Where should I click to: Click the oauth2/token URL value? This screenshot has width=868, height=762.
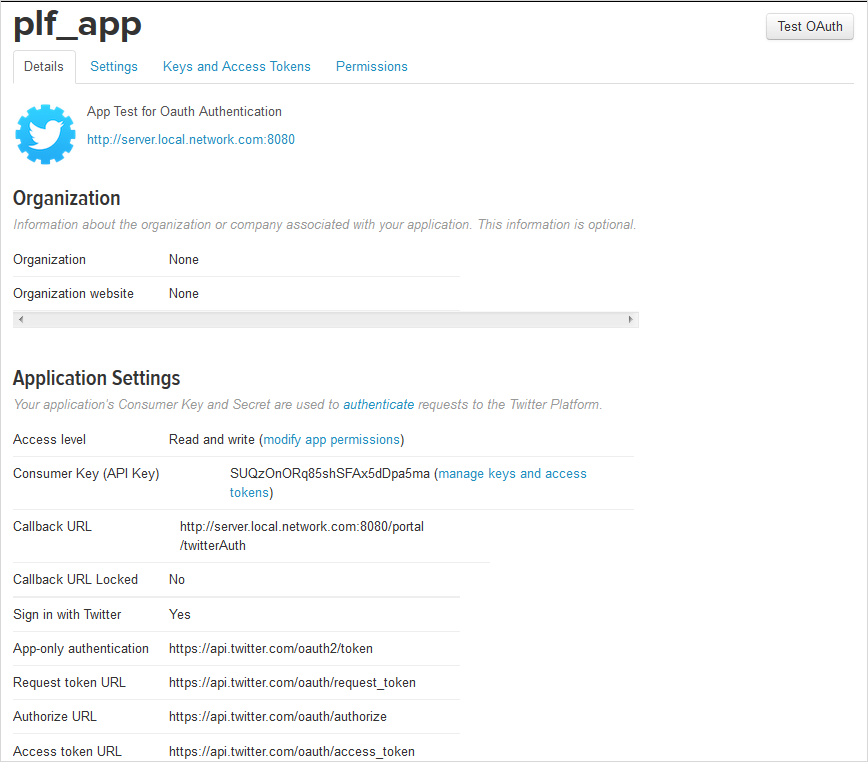click(271, 649)
